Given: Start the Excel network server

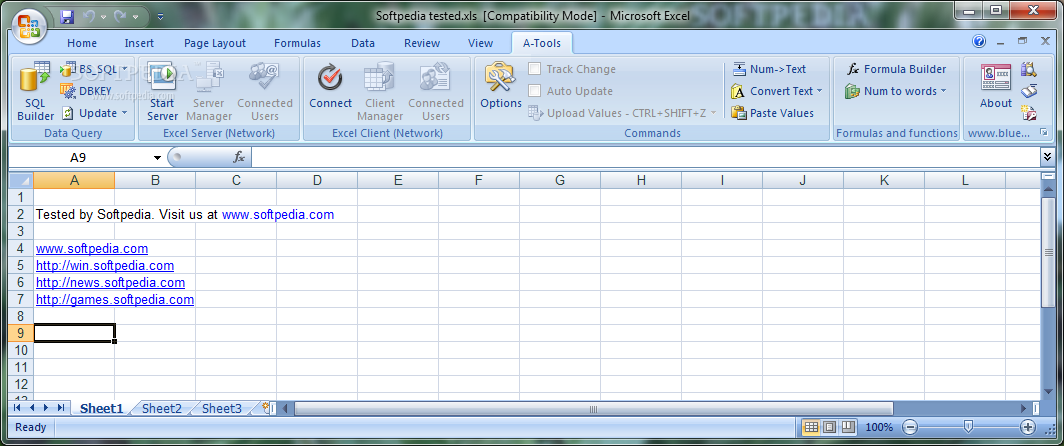Looking at the screenshot, I should [162, 91].
